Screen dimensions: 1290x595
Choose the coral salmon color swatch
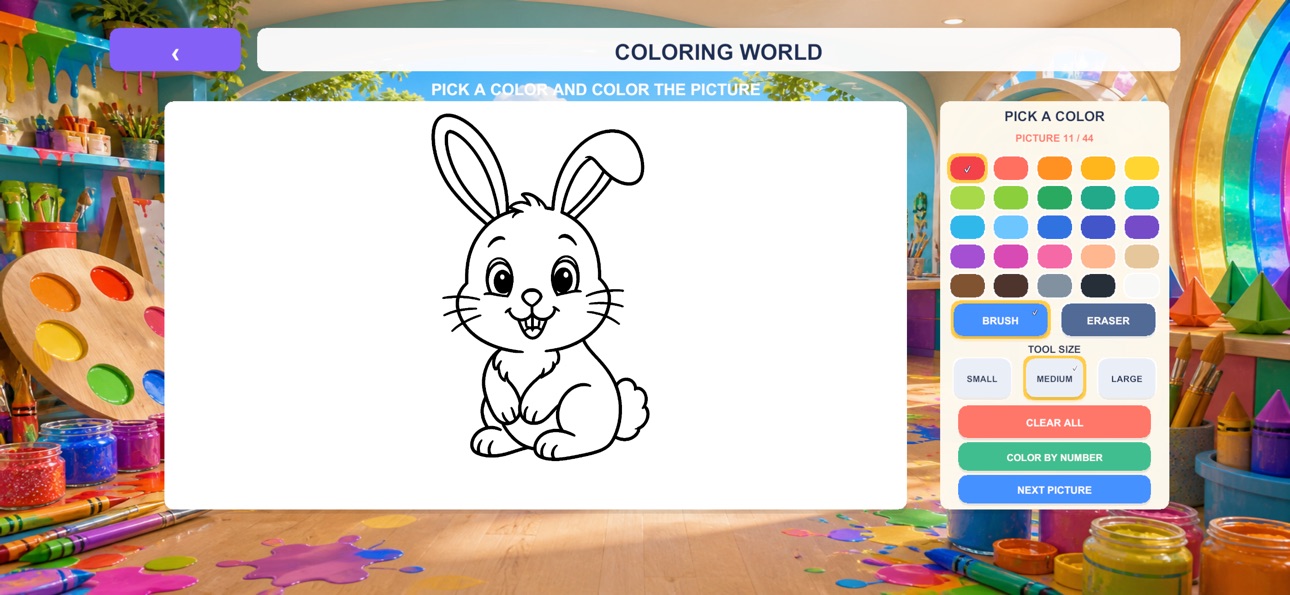pos(1011,168)
